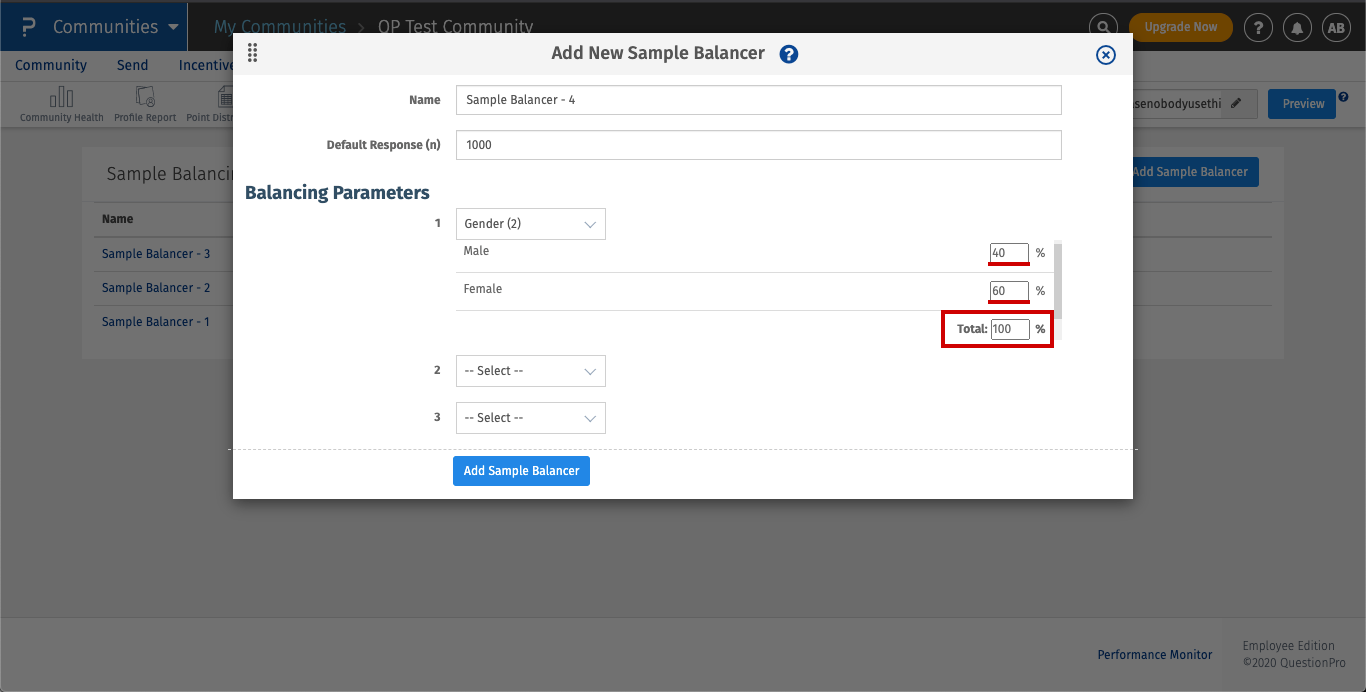Click the pencil edit icon near Preview
The height and width of the screenshot is (692, 1366).
[1237, 103]
